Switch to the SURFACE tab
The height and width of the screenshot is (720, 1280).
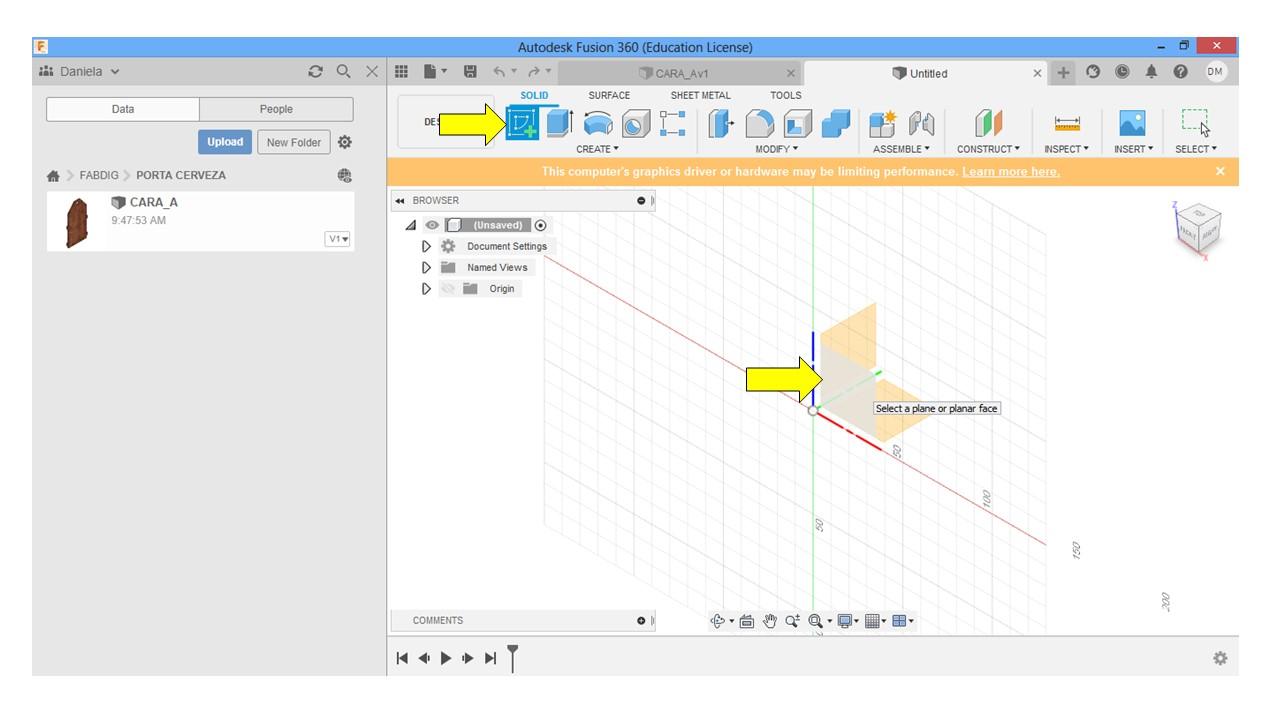point(609,96)
